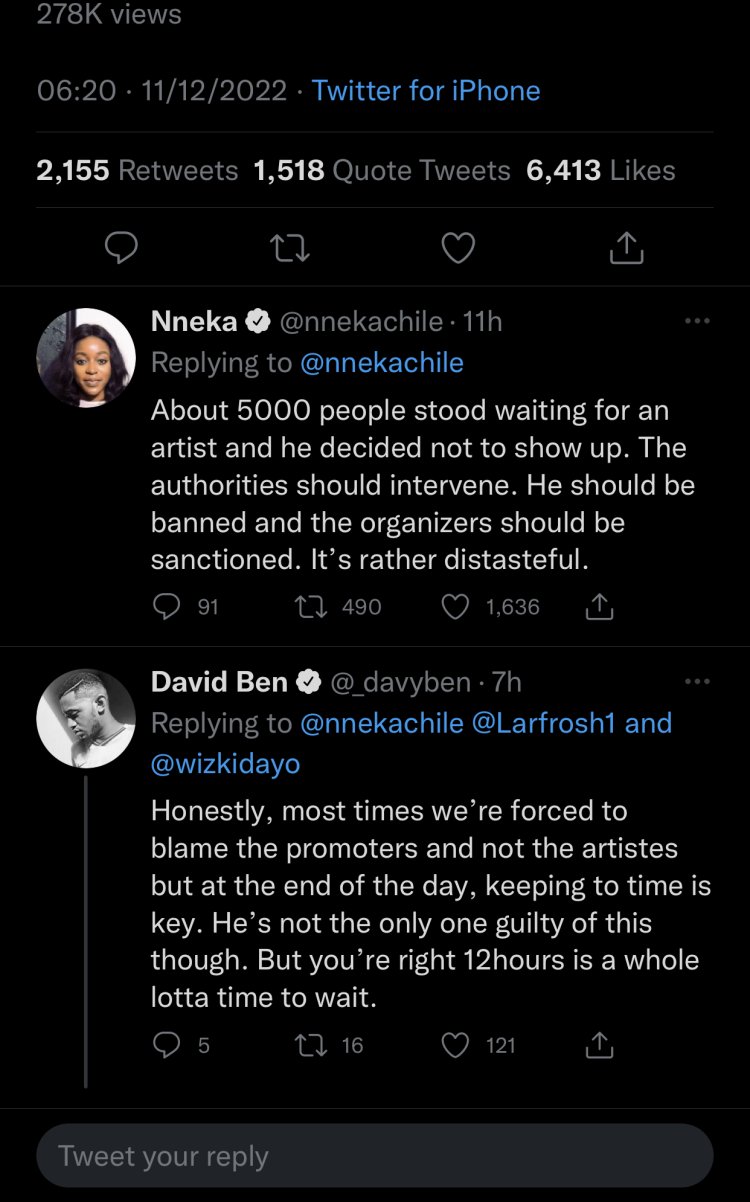Open Nneka's profile picture
The height and width of the screenshot is (1202, 750).
pos(86,357)
